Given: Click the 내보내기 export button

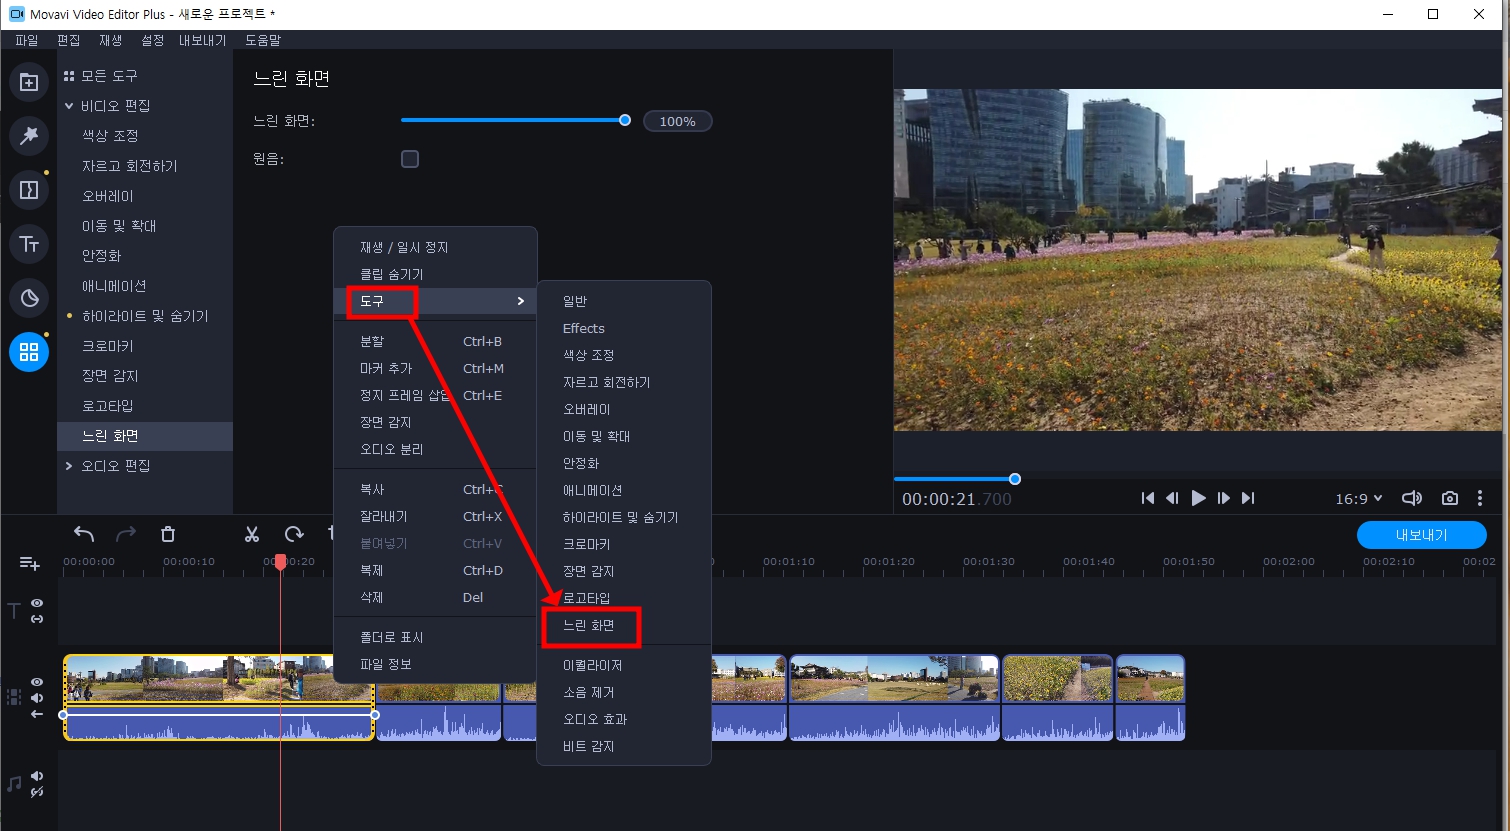Looking at the screenshot, I should click(1421, 535).
